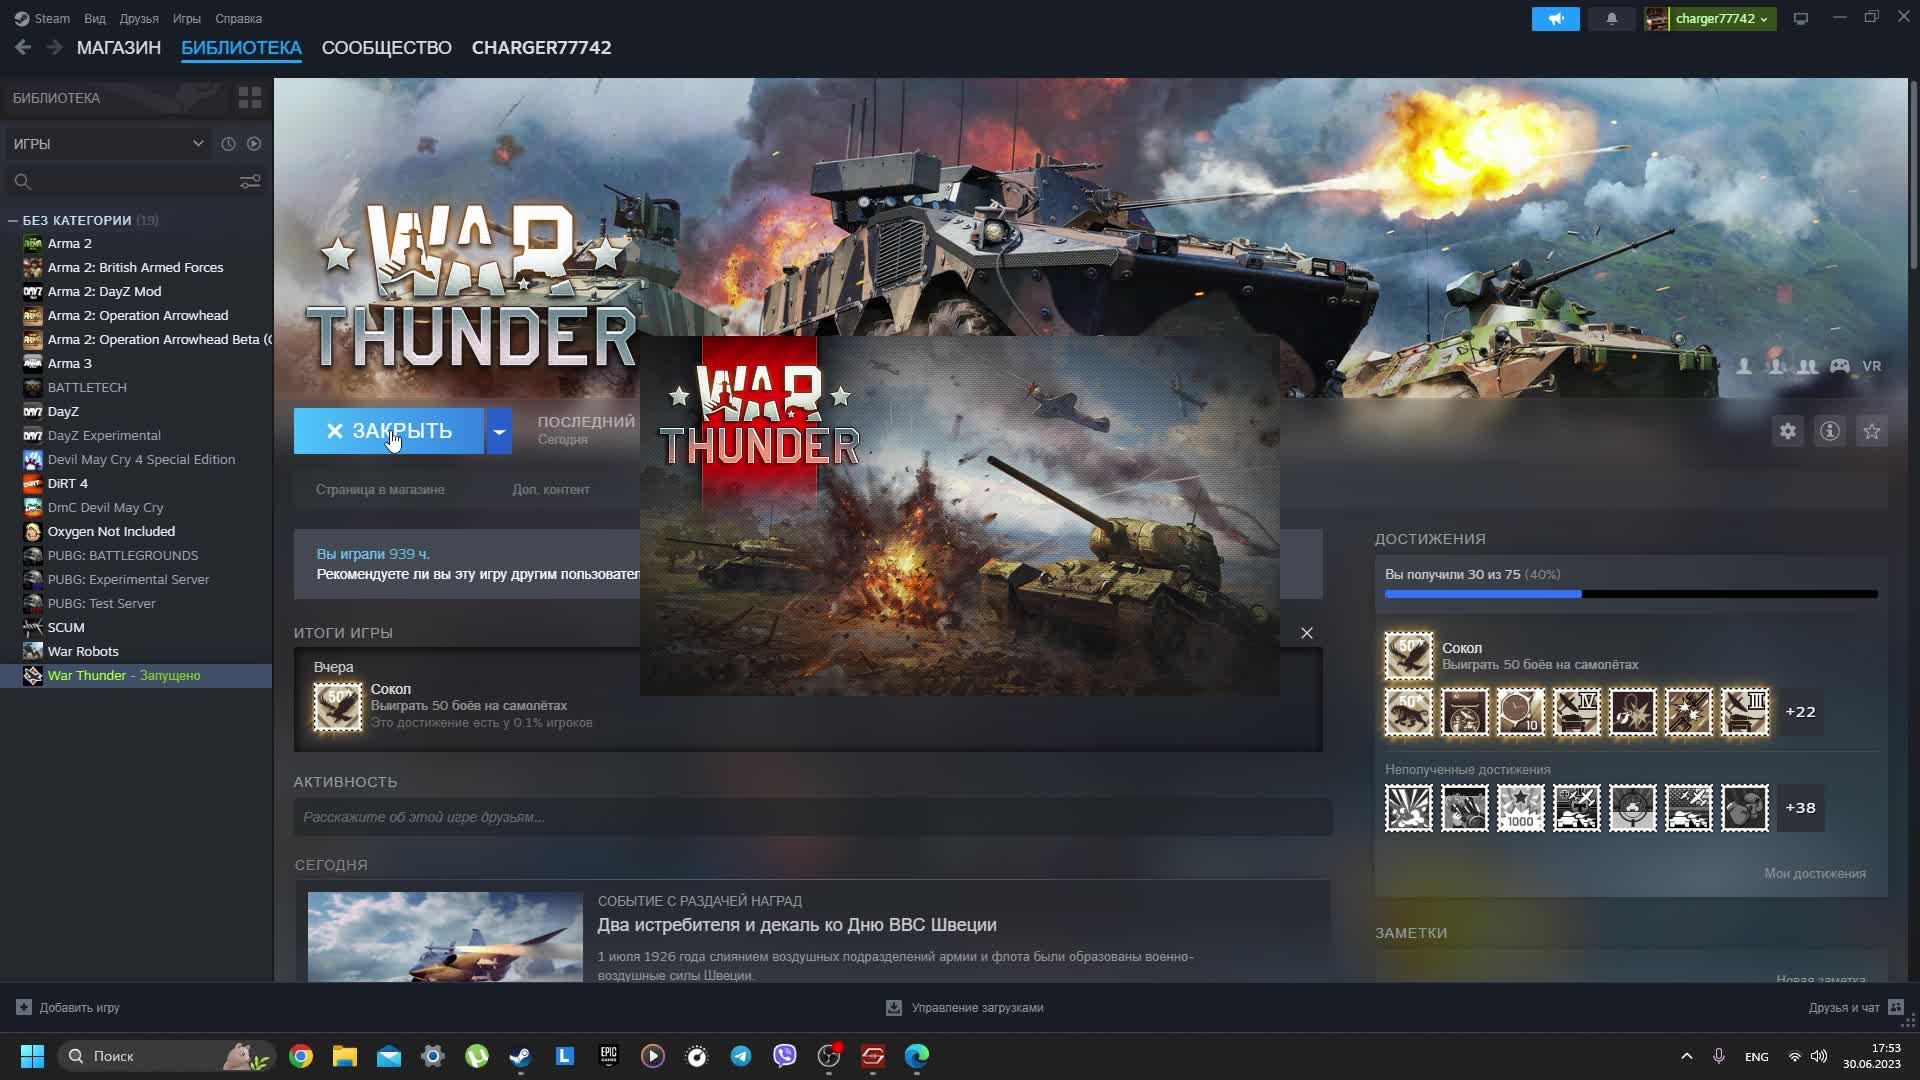The image size is (1920, 1080).
Task: Open the Друзья menu
Action: point(138,19)
